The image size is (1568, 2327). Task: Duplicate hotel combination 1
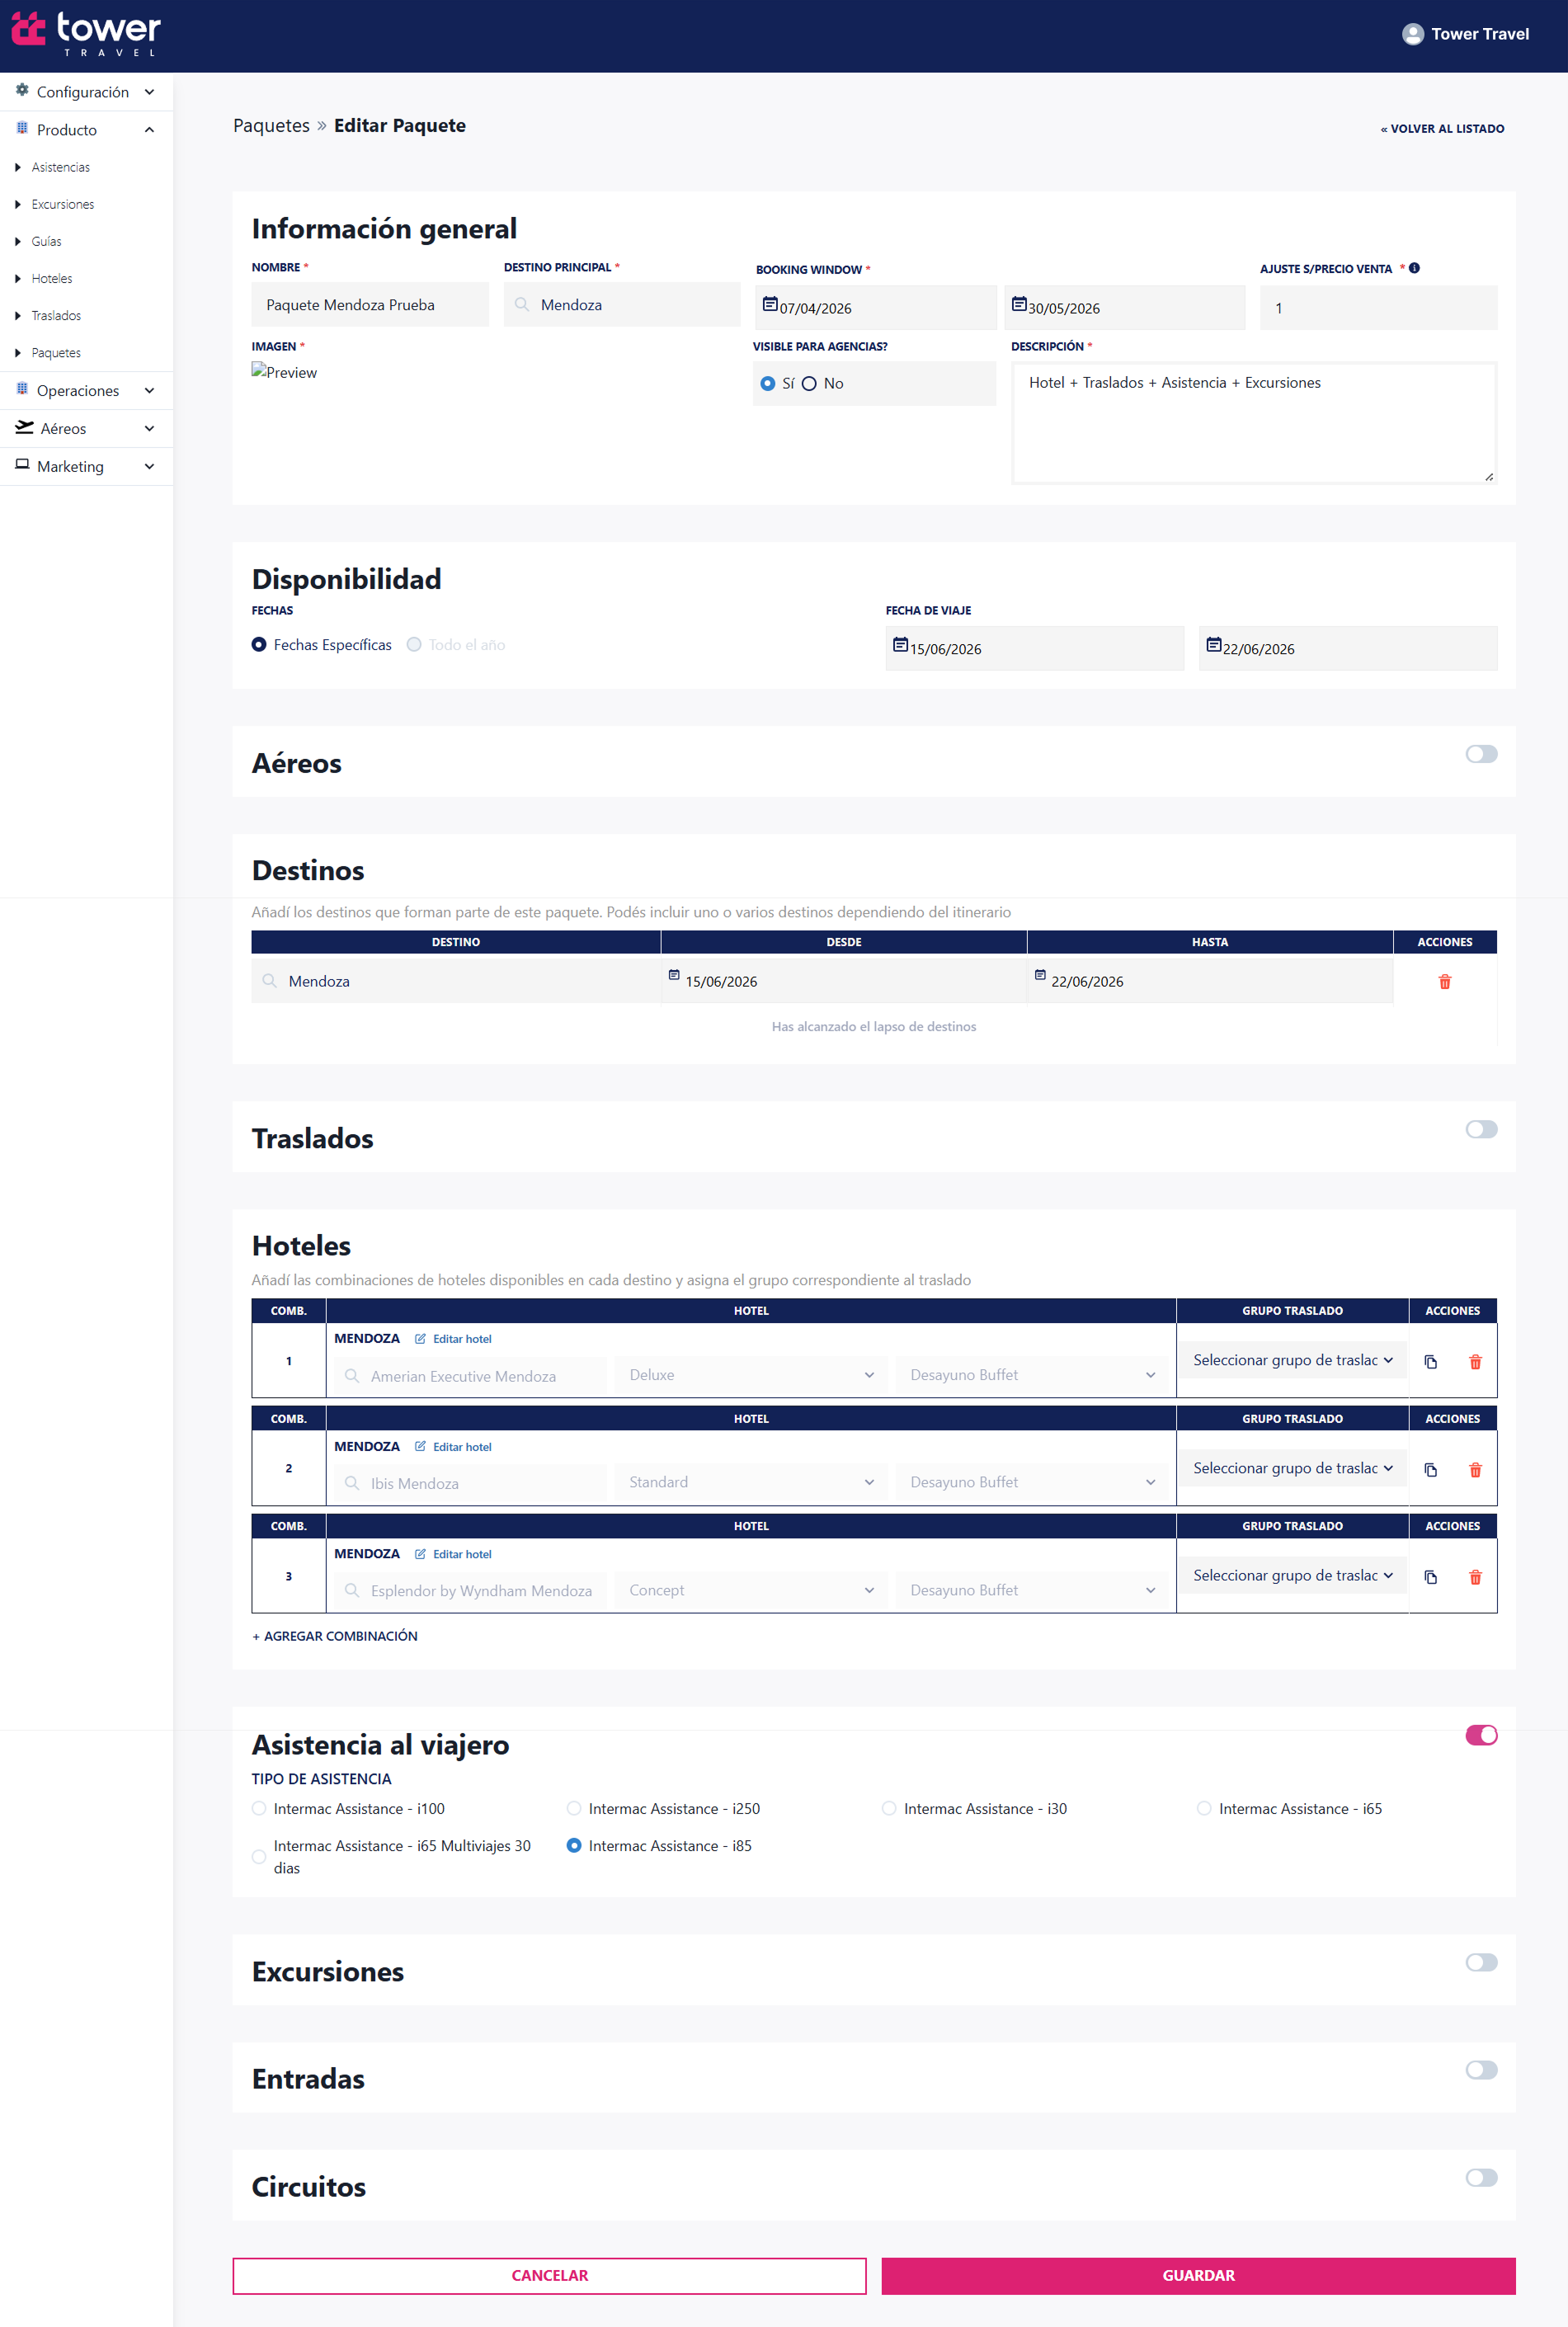pos(1430,1362)
